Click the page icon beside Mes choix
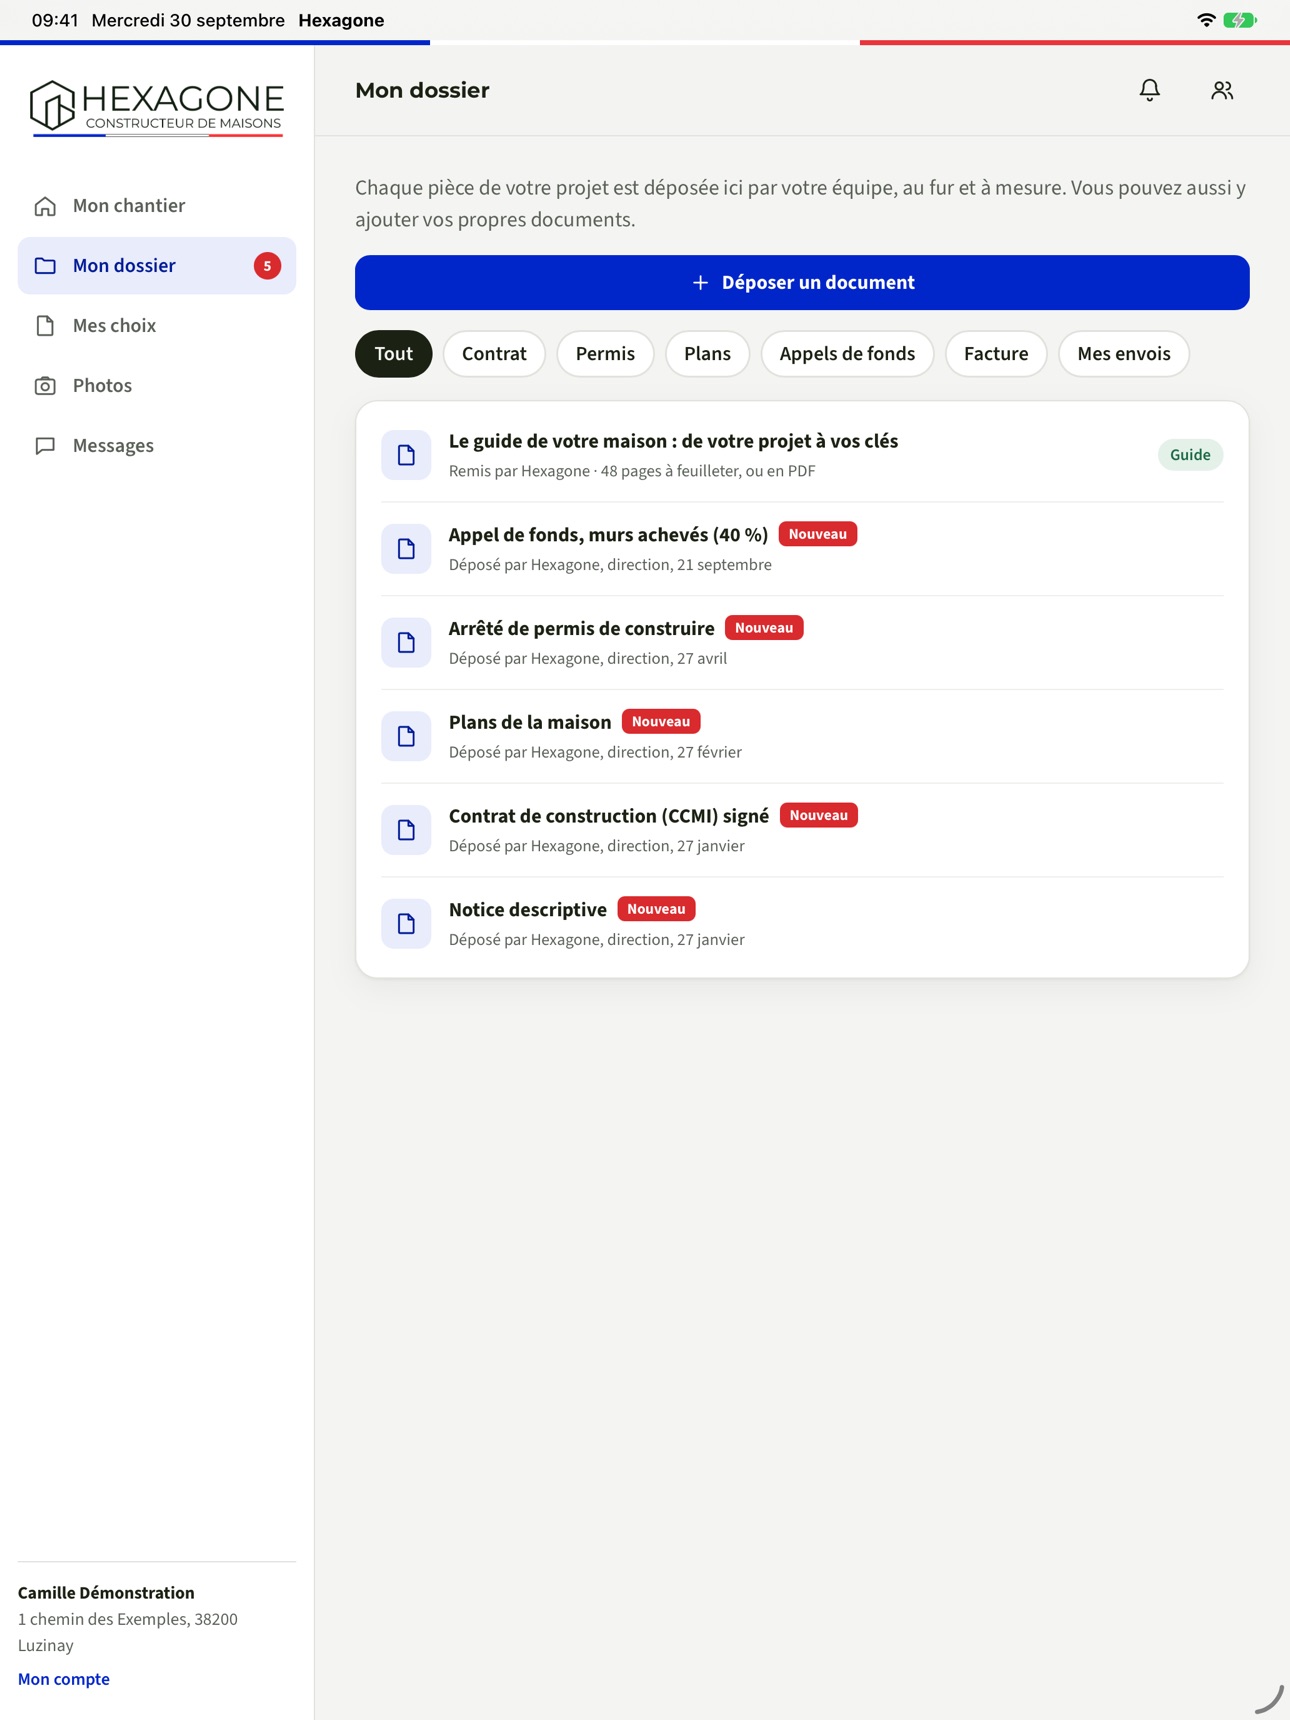Image resolution: width=1290 pixels, height=1720 pixels. pyautogui.click(x=45, y=326)
